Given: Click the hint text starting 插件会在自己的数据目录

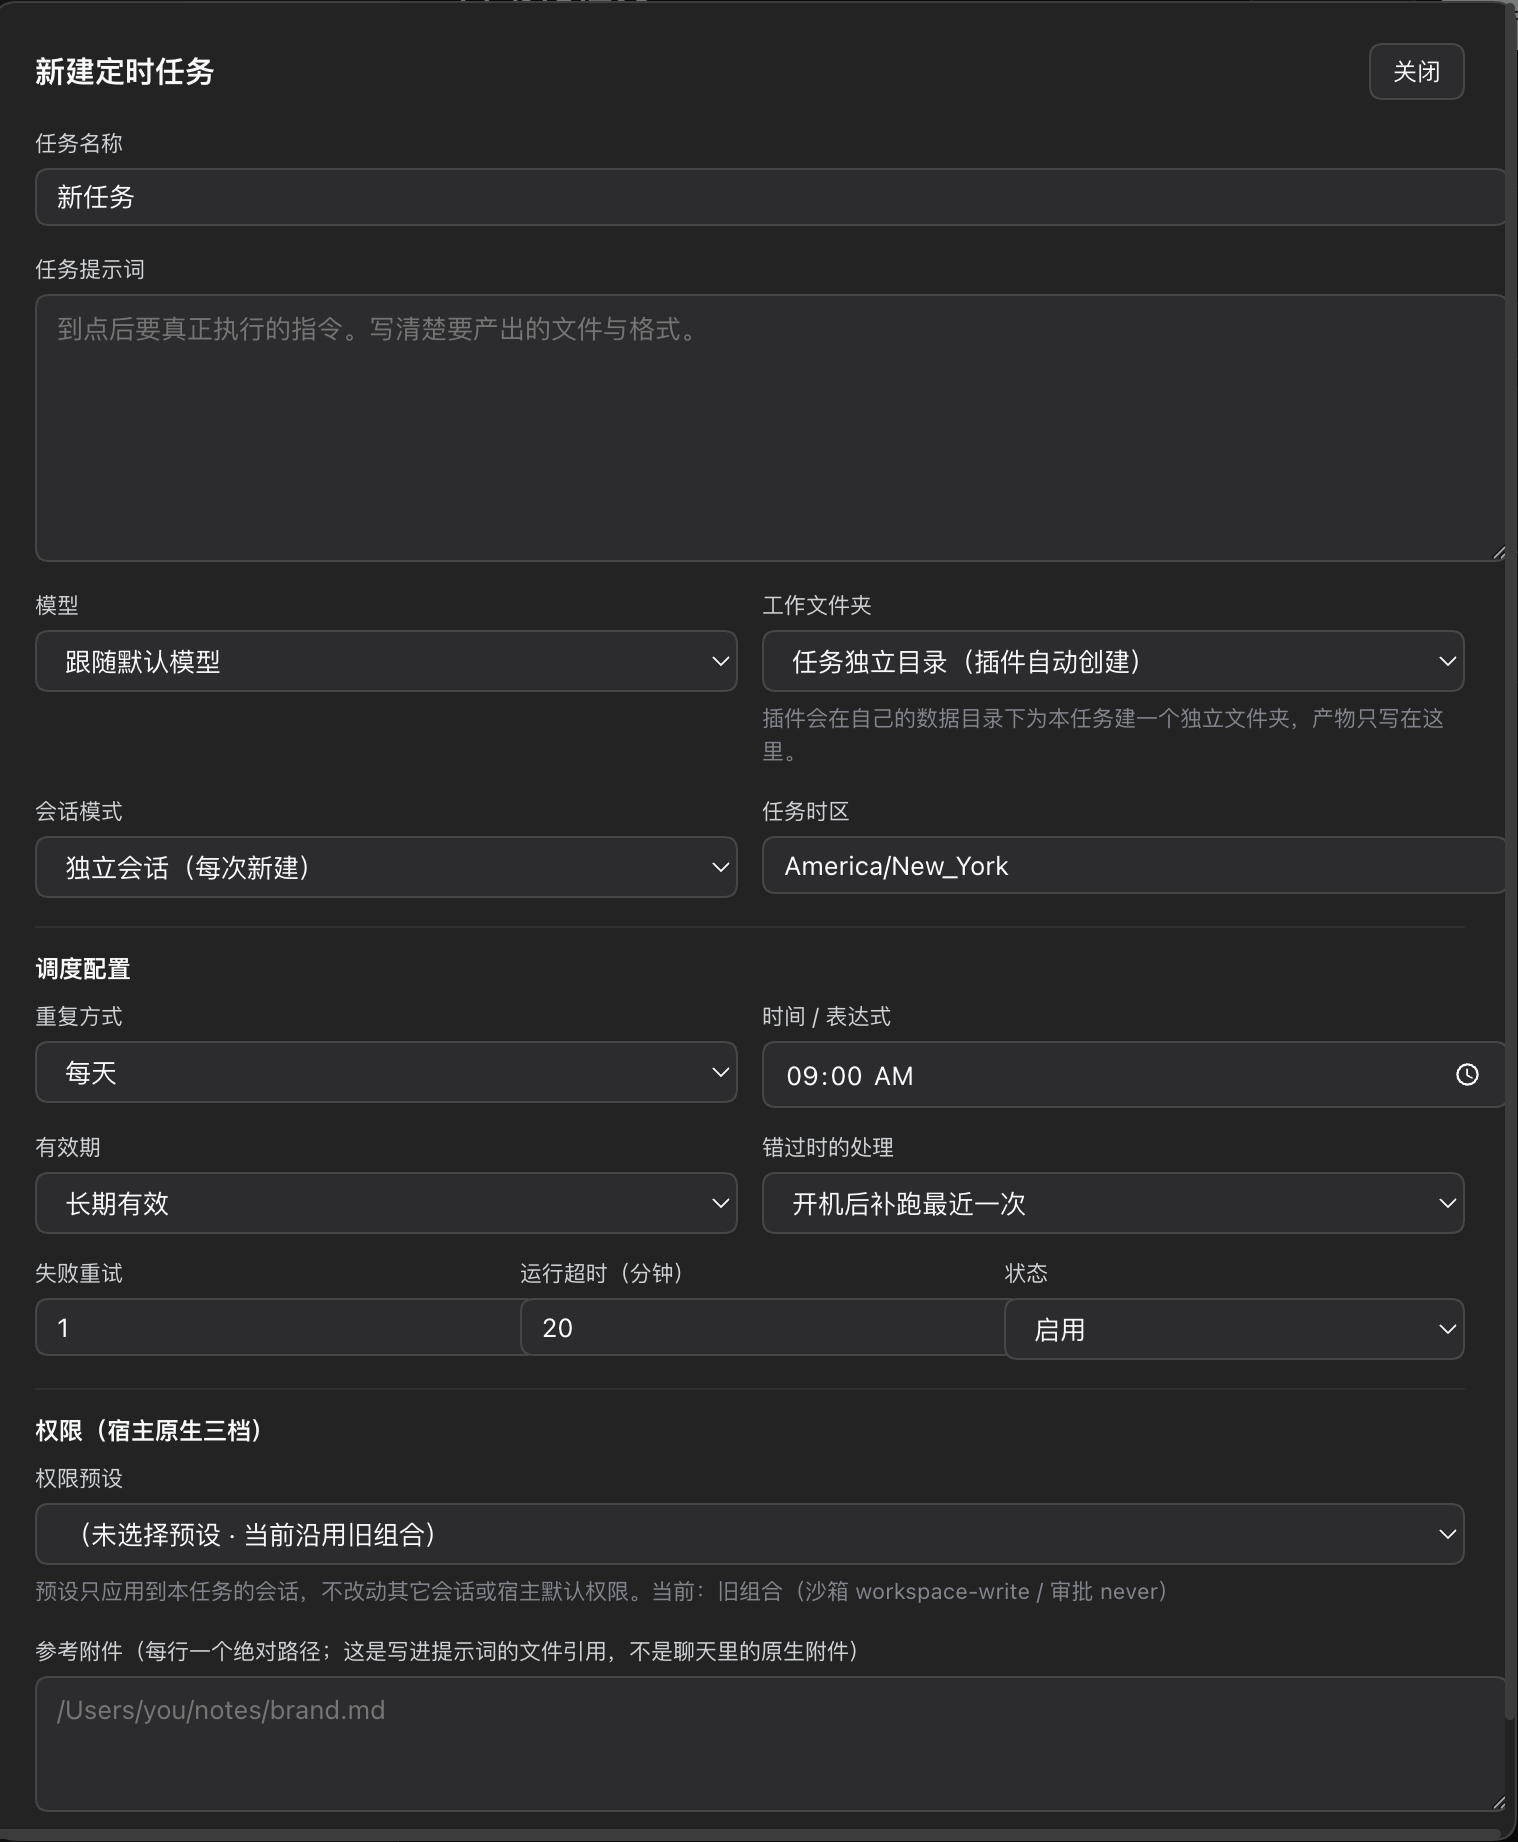Looking at the screenshot, I should click(x=1103, y=735).
